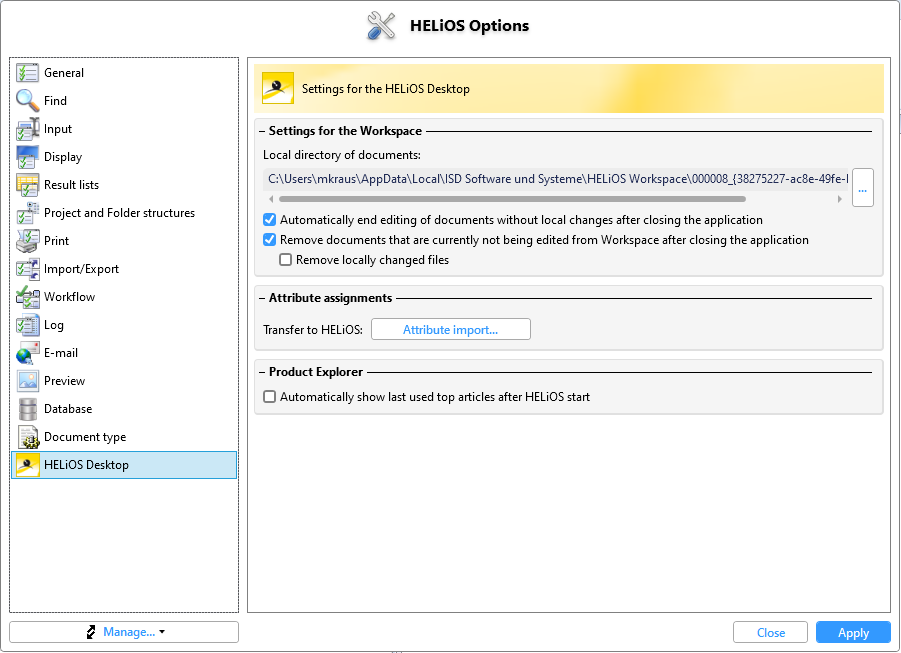901x653 pixels.
Task: Select Result lists in the options list
Action: pyautogui.click(x=124, y=185)
